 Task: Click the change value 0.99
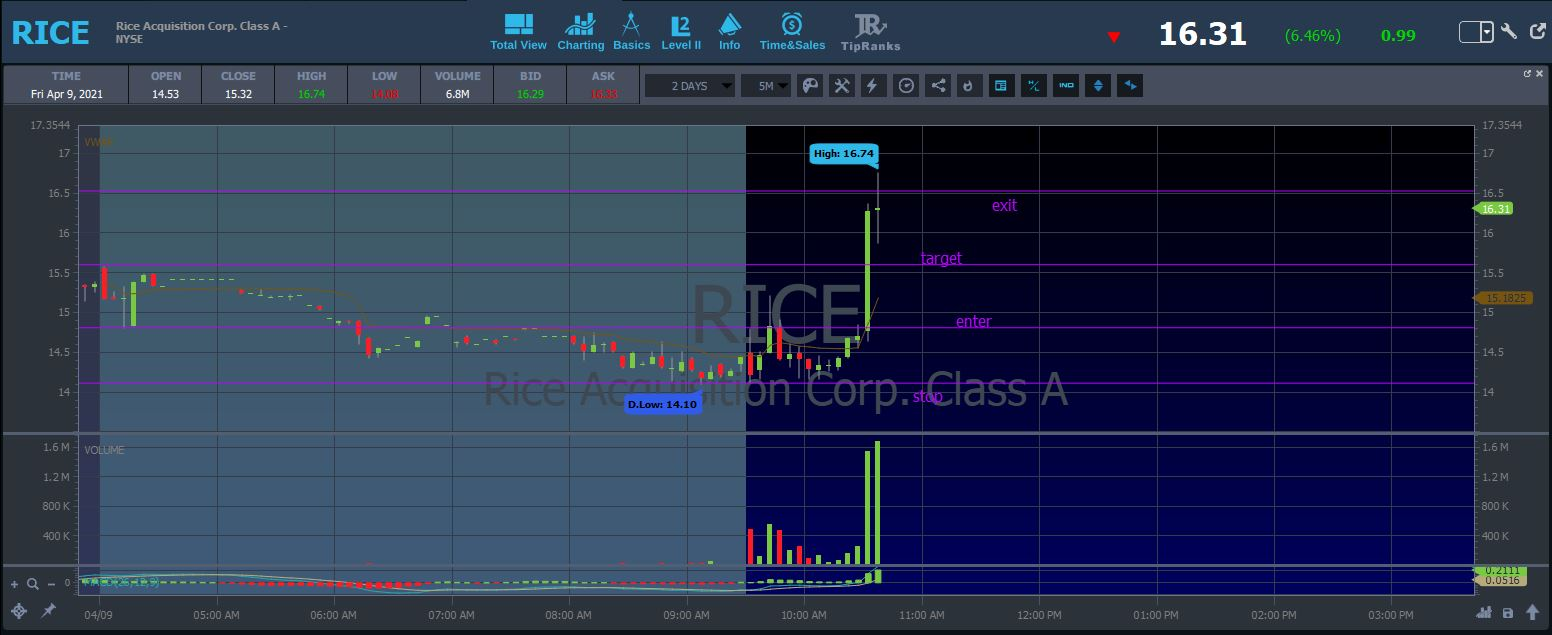coord(1398,35)
